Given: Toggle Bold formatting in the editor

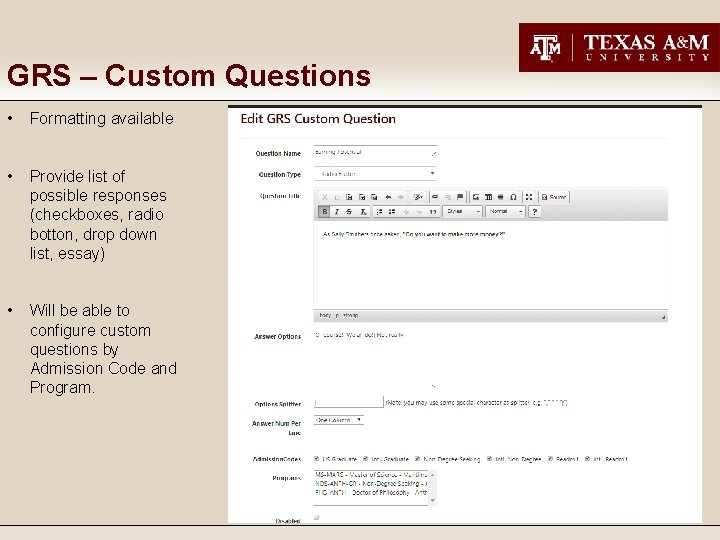Looking at the screenshot, I should click(x=325, y=212).
